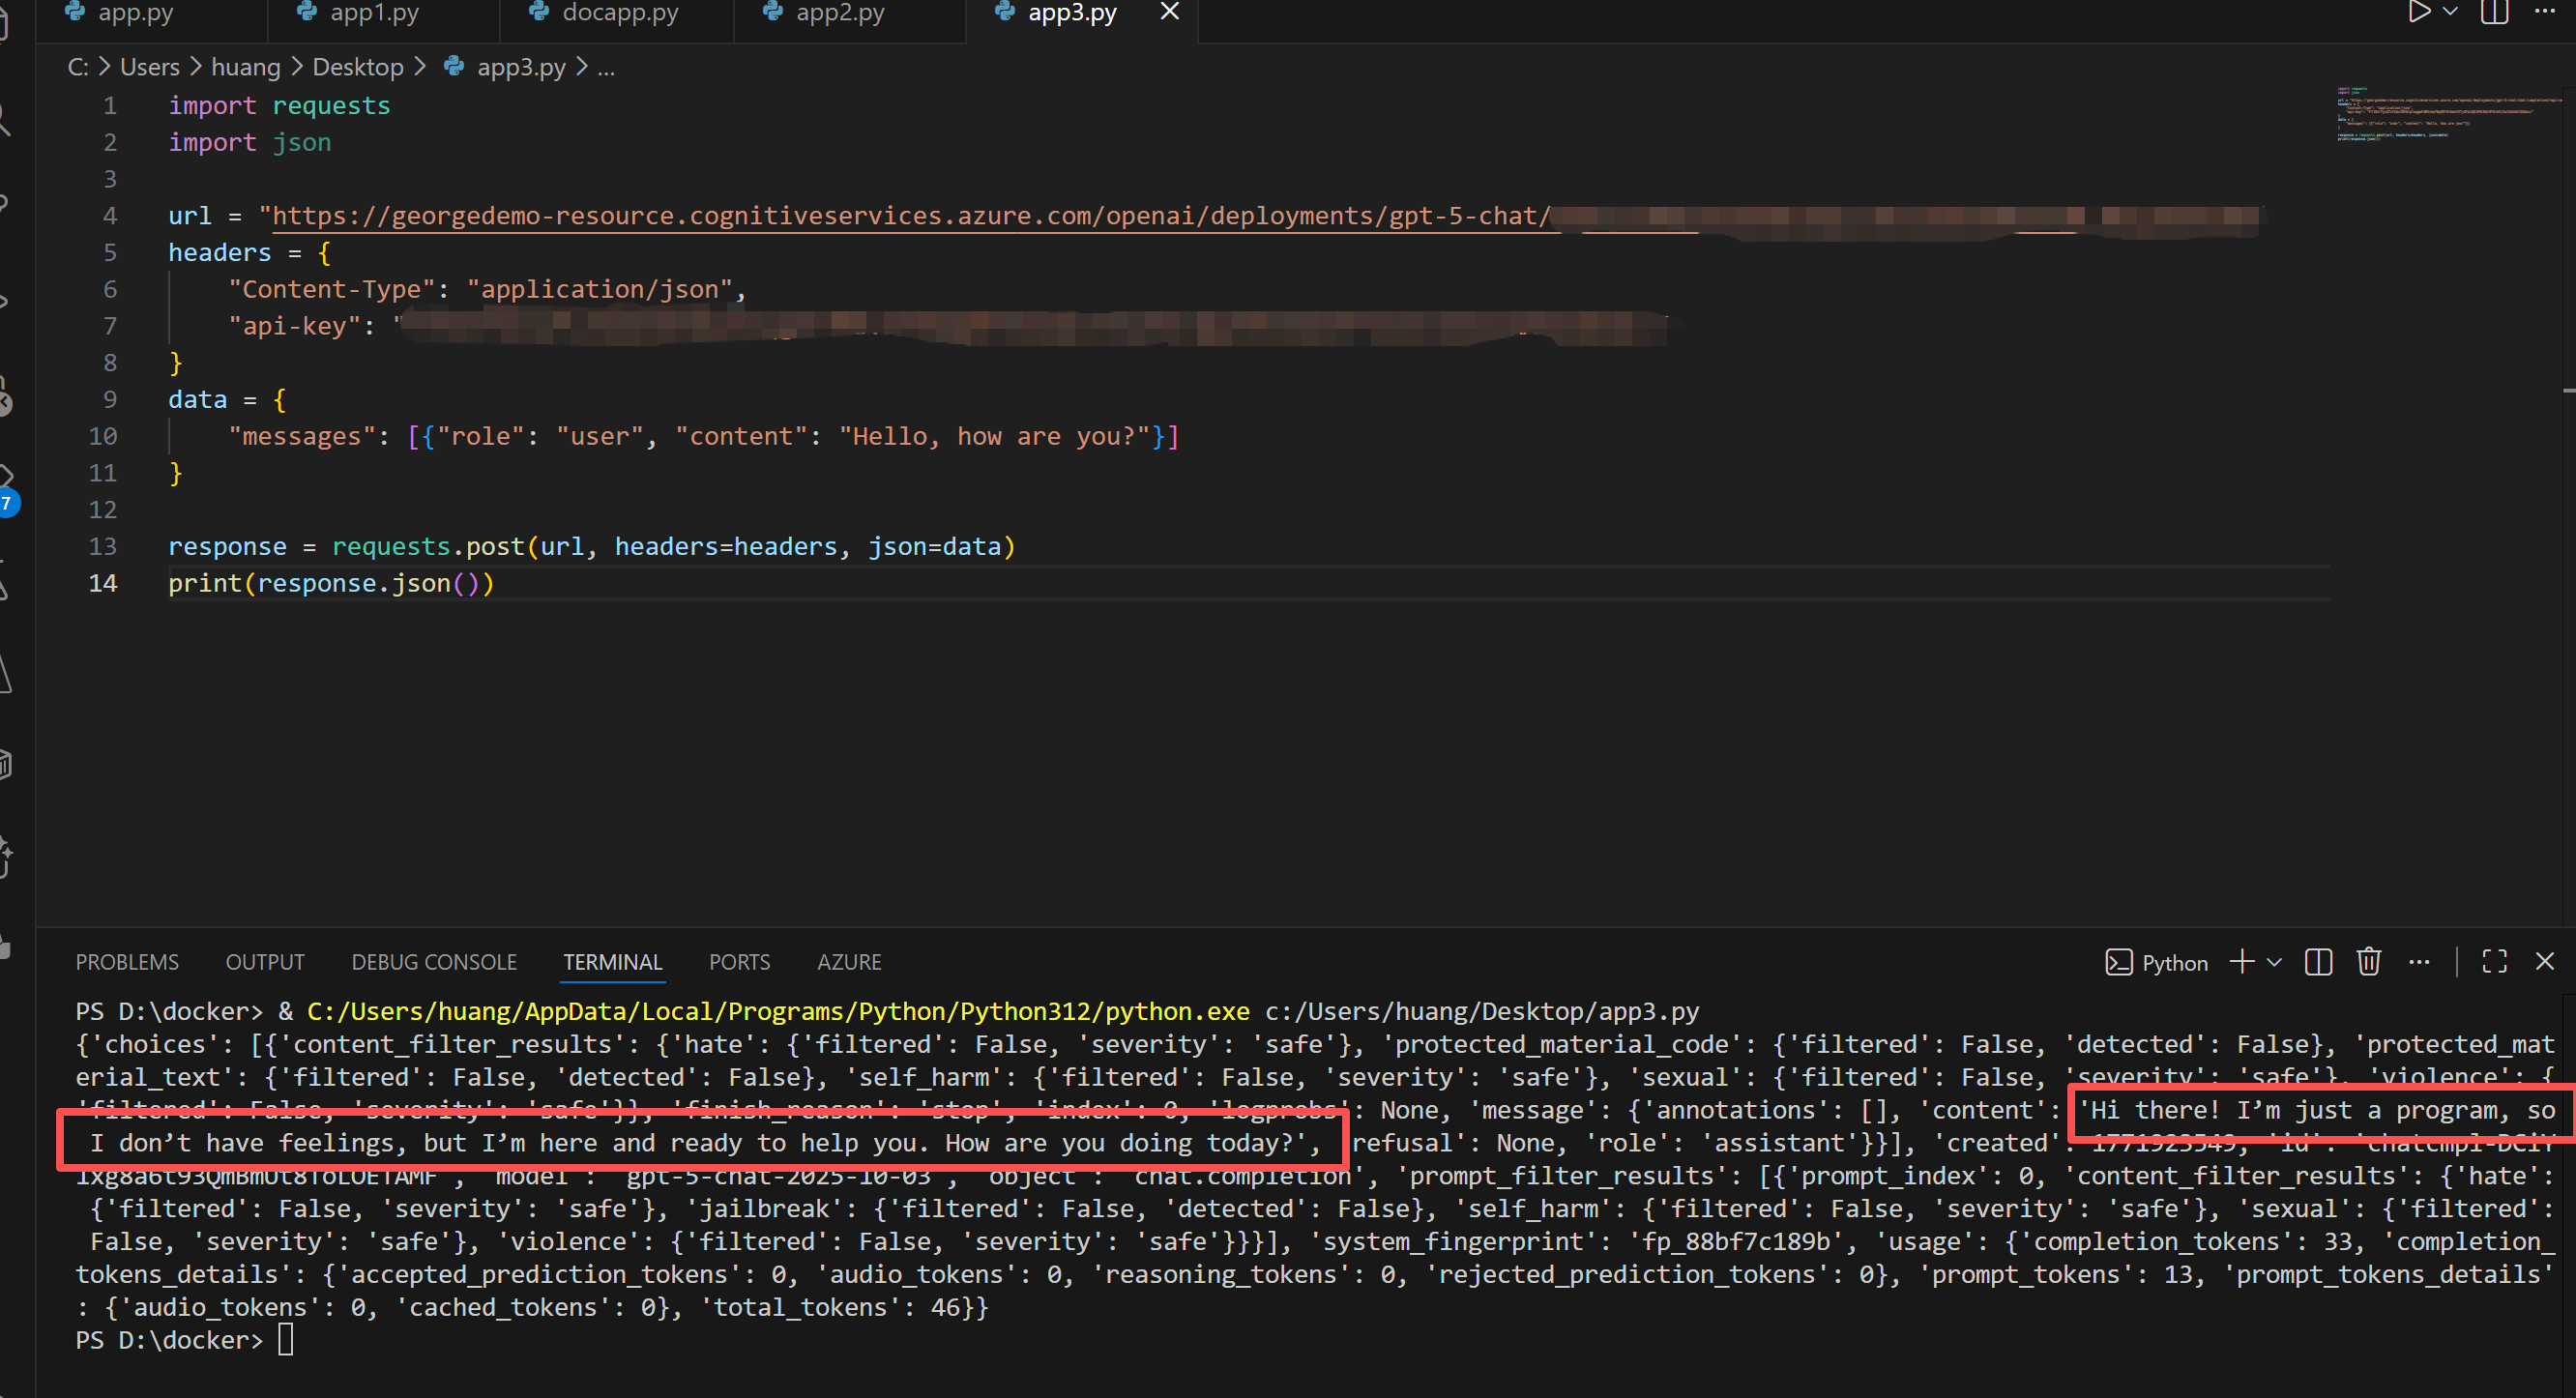Expand the terminal launch profile dropdown
The height and width of the screenshot is (1398, 2576).
coord(2274,962)
